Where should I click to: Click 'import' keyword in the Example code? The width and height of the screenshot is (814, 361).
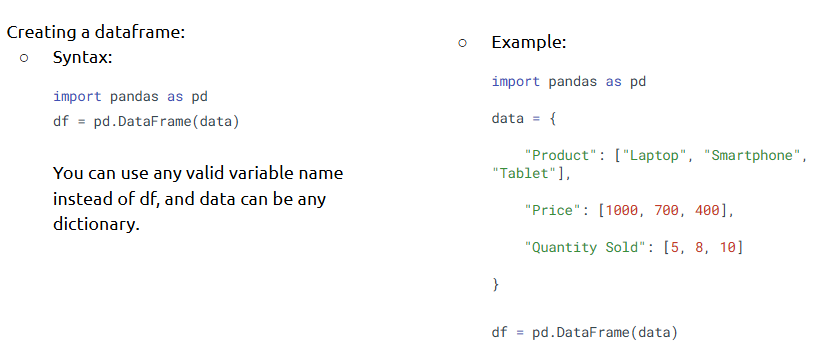pyautogui.click(x=515, y=82)
